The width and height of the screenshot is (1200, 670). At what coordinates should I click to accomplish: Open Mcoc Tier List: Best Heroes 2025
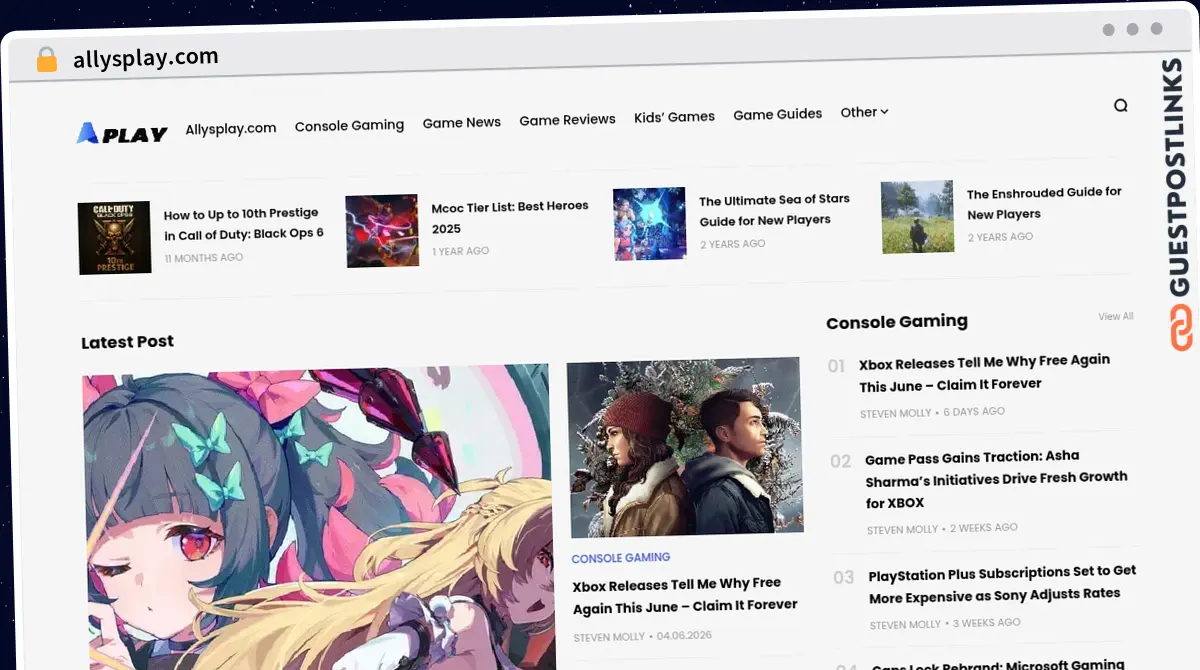click(510, 217)
